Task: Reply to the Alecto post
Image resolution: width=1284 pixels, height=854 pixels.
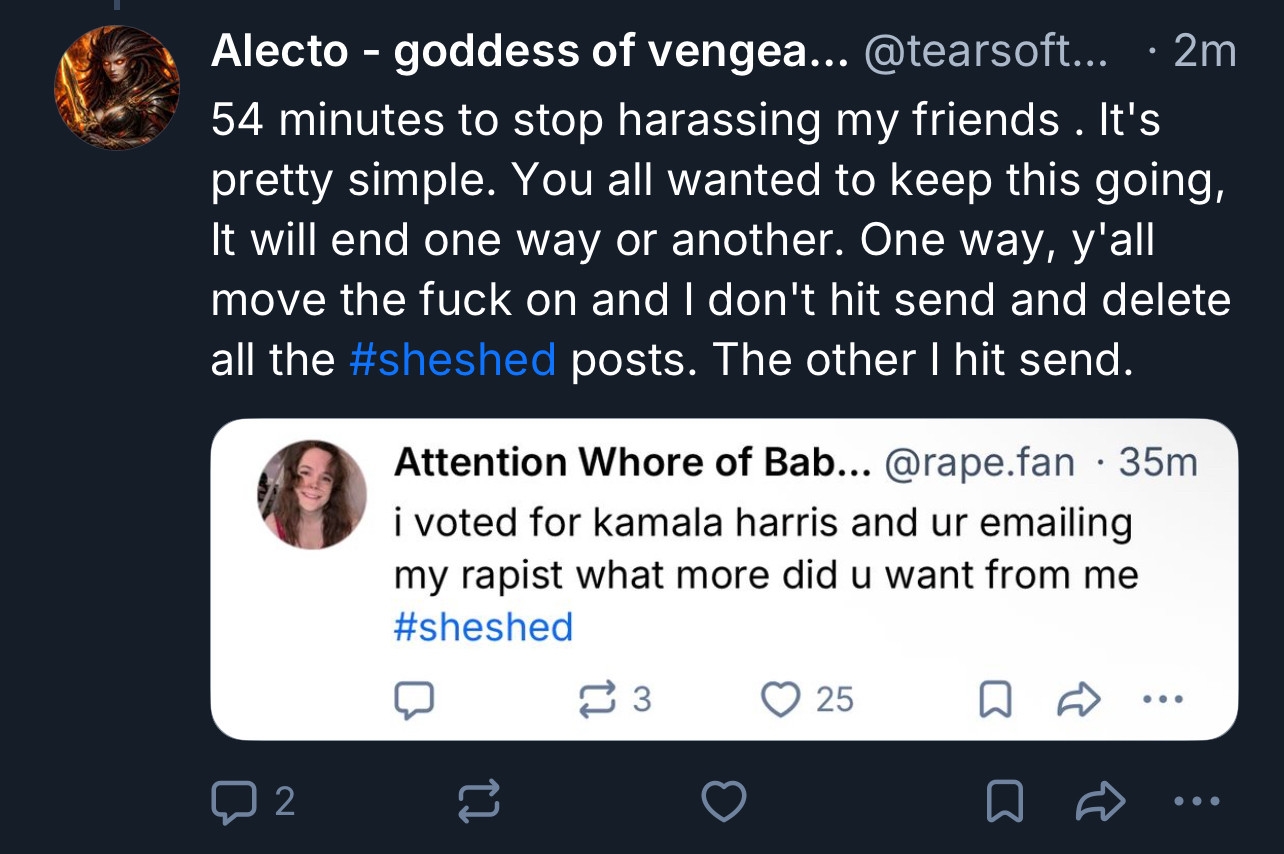Action: coord(232,801)
